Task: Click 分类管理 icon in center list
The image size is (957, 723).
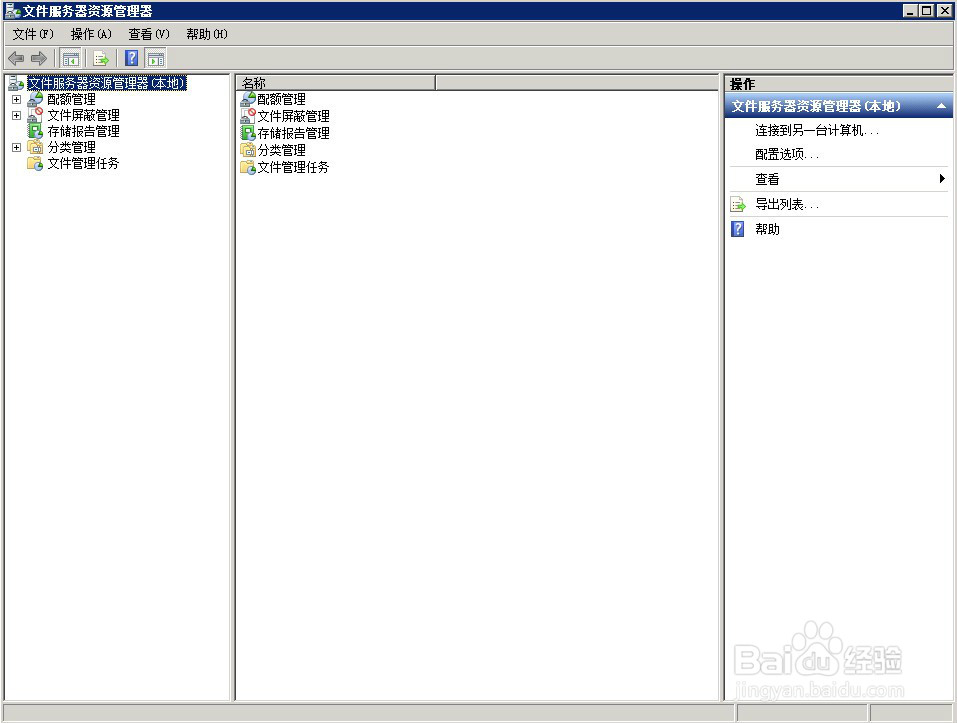Action: click(248, 149)
